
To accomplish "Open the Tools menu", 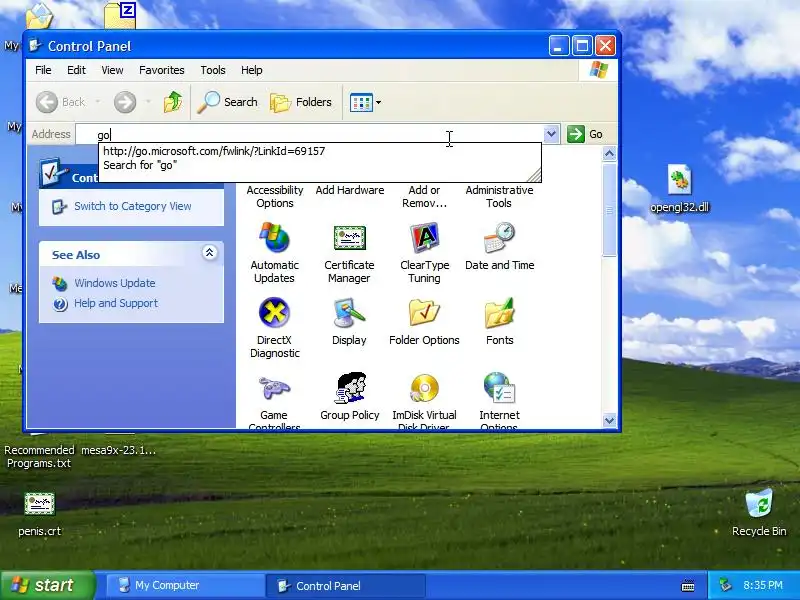I will coord(213,70).
